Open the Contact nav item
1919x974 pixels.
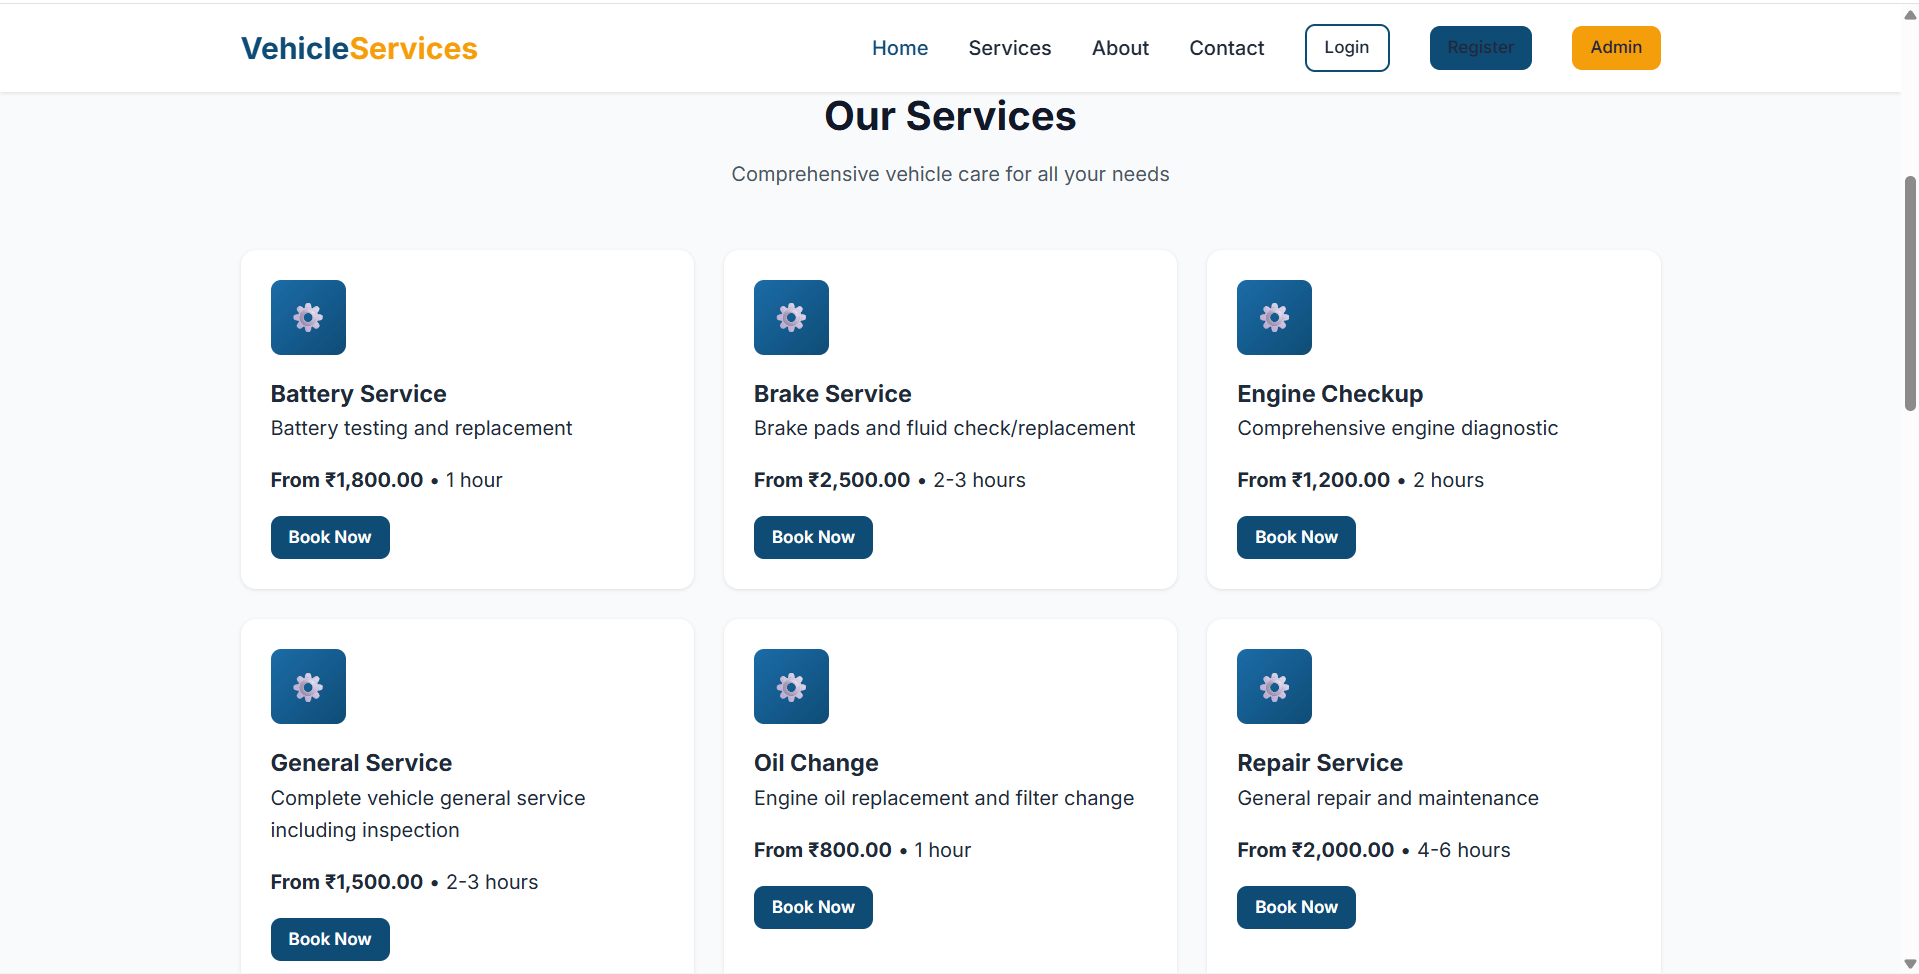pyautogui.click(x=1227, y=48)
